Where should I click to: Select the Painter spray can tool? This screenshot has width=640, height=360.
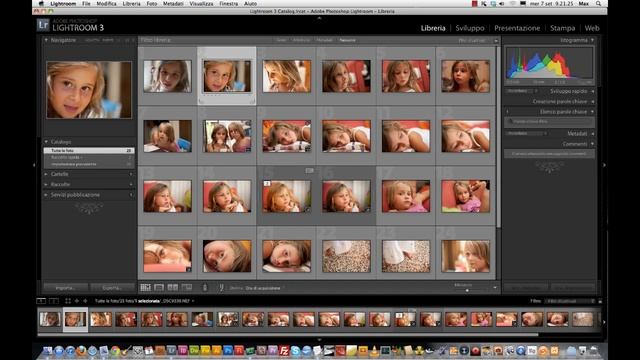205,288
